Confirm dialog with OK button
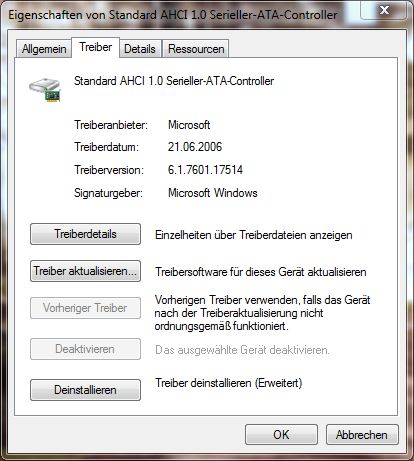This screenshot has width=414, height=461. tap(281, 435)
